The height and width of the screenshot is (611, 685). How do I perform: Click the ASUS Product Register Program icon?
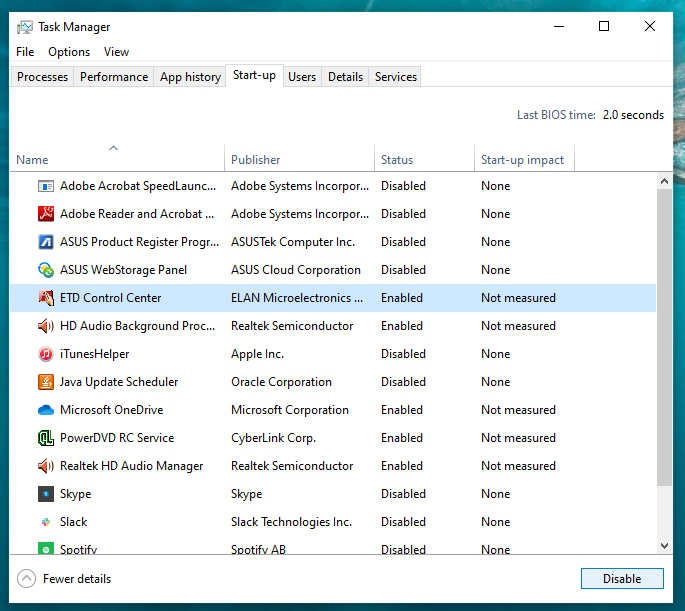tap(46, 242)
